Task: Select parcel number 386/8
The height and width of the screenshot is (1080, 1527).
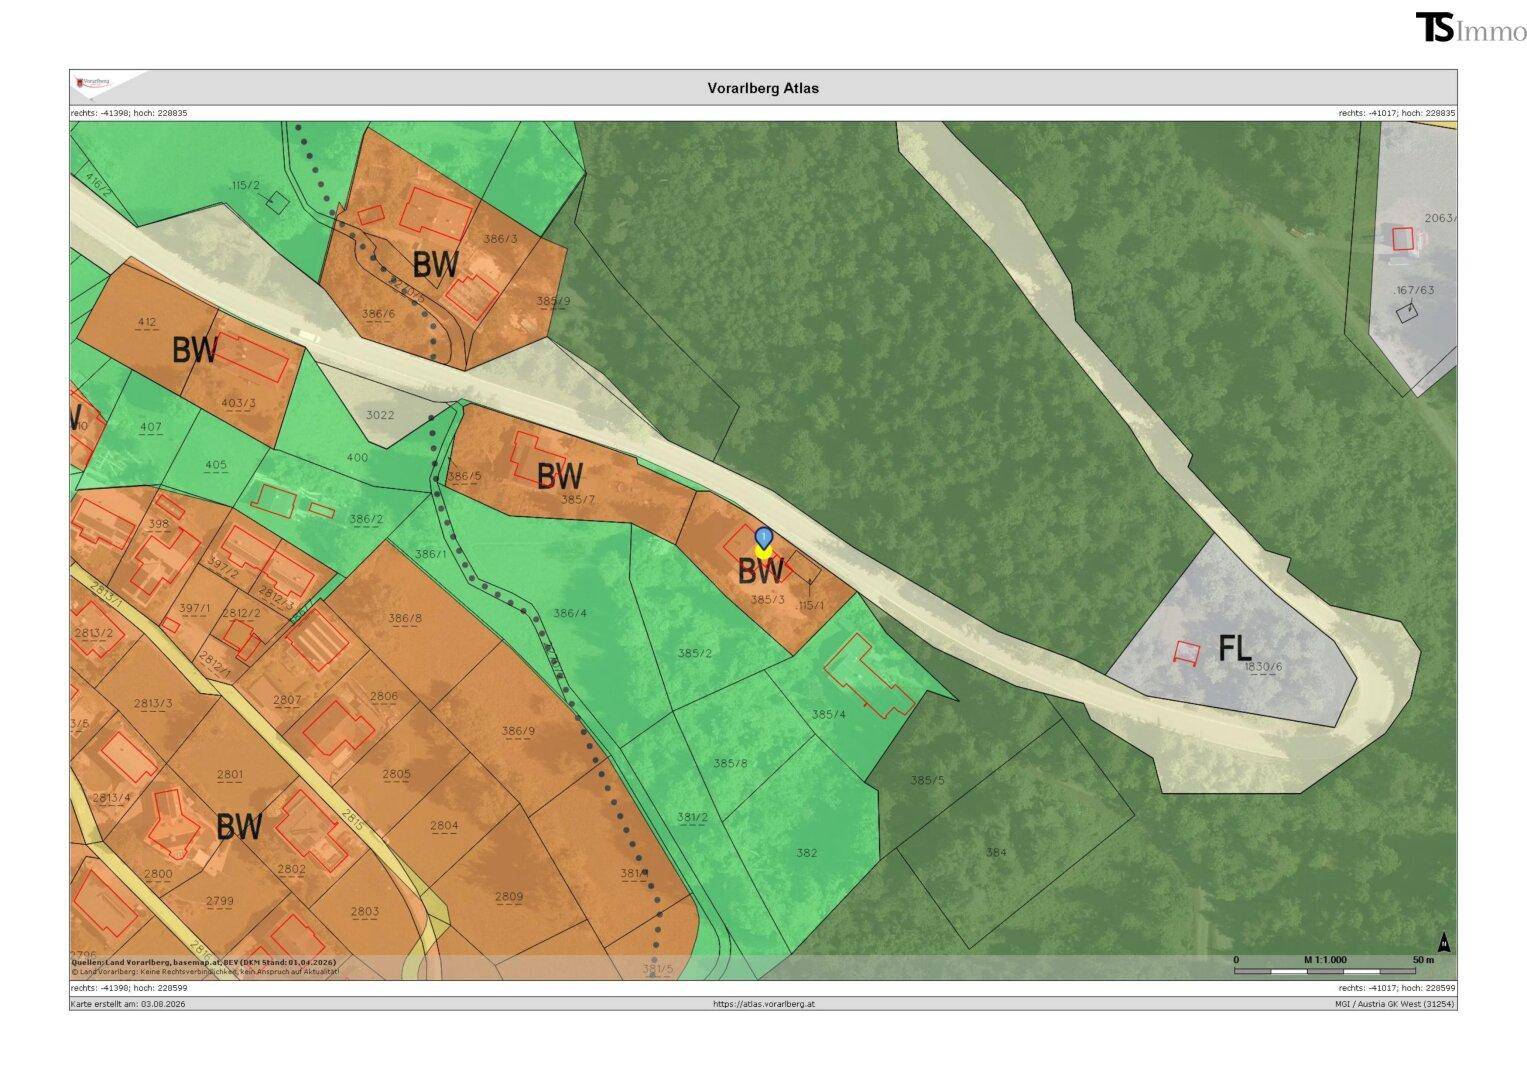Action: click(405, 618)
